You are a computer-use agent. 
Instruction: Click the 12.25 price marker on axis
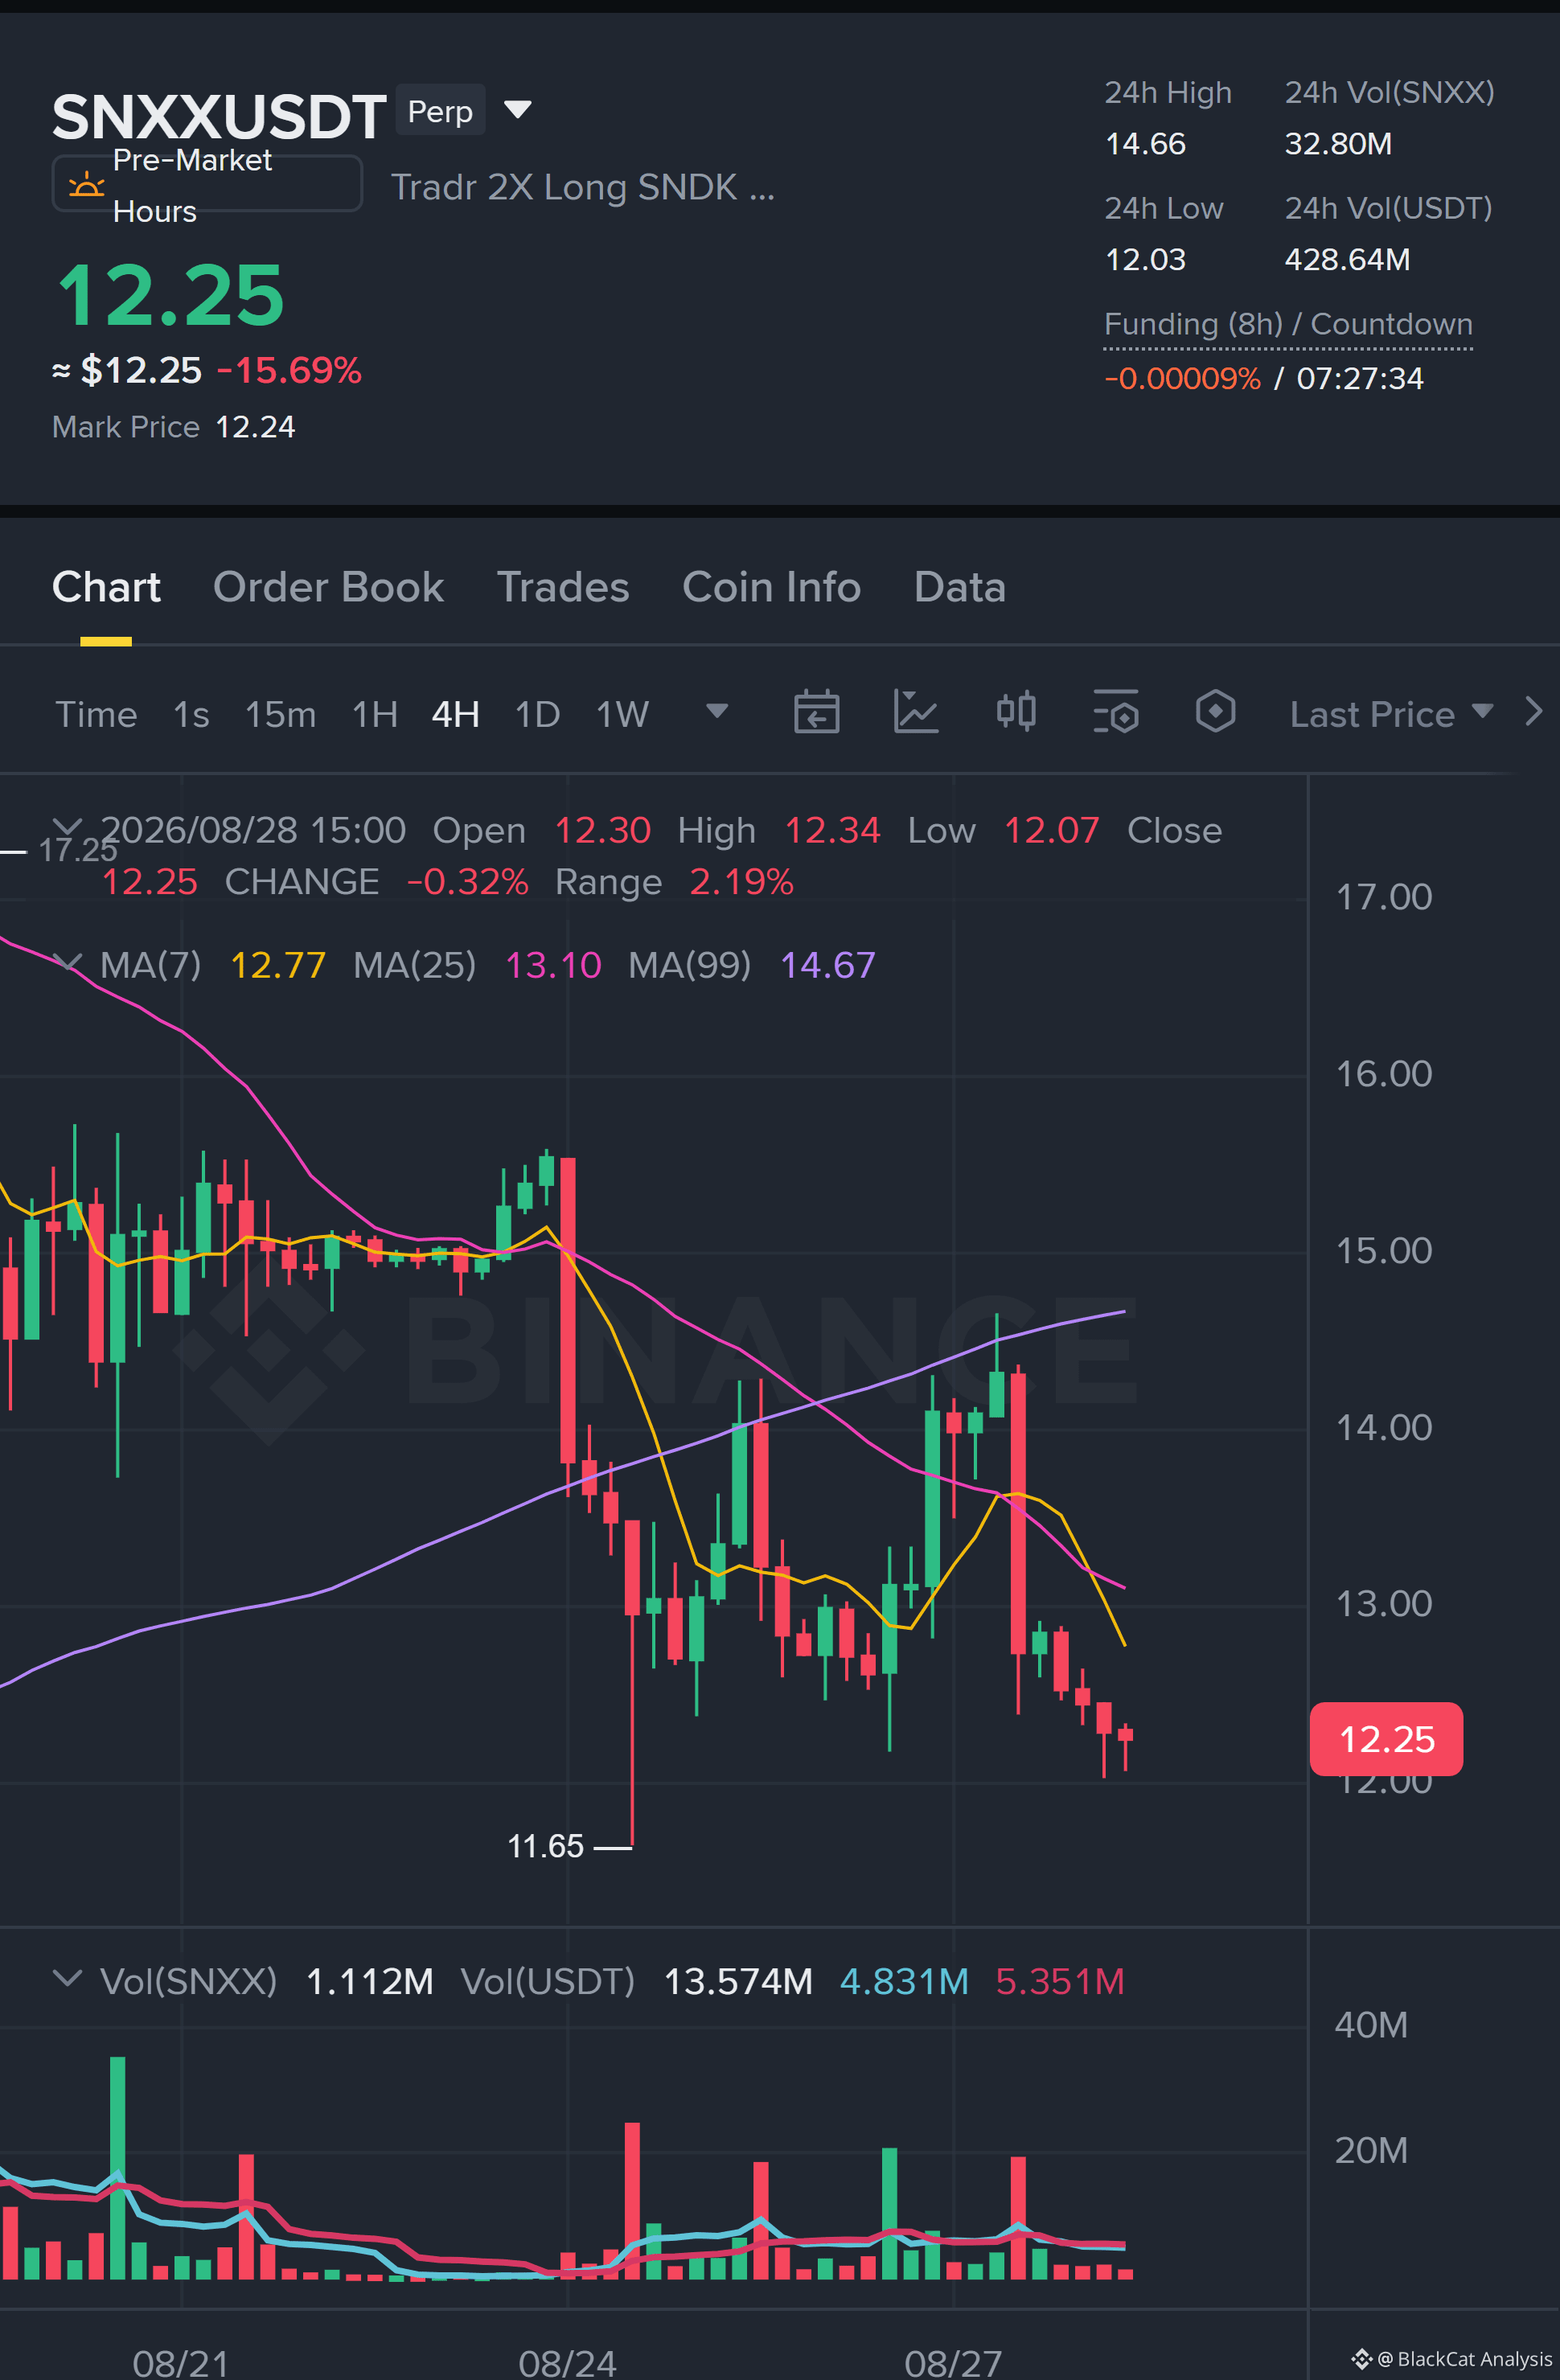[x=1386, y=1739]
